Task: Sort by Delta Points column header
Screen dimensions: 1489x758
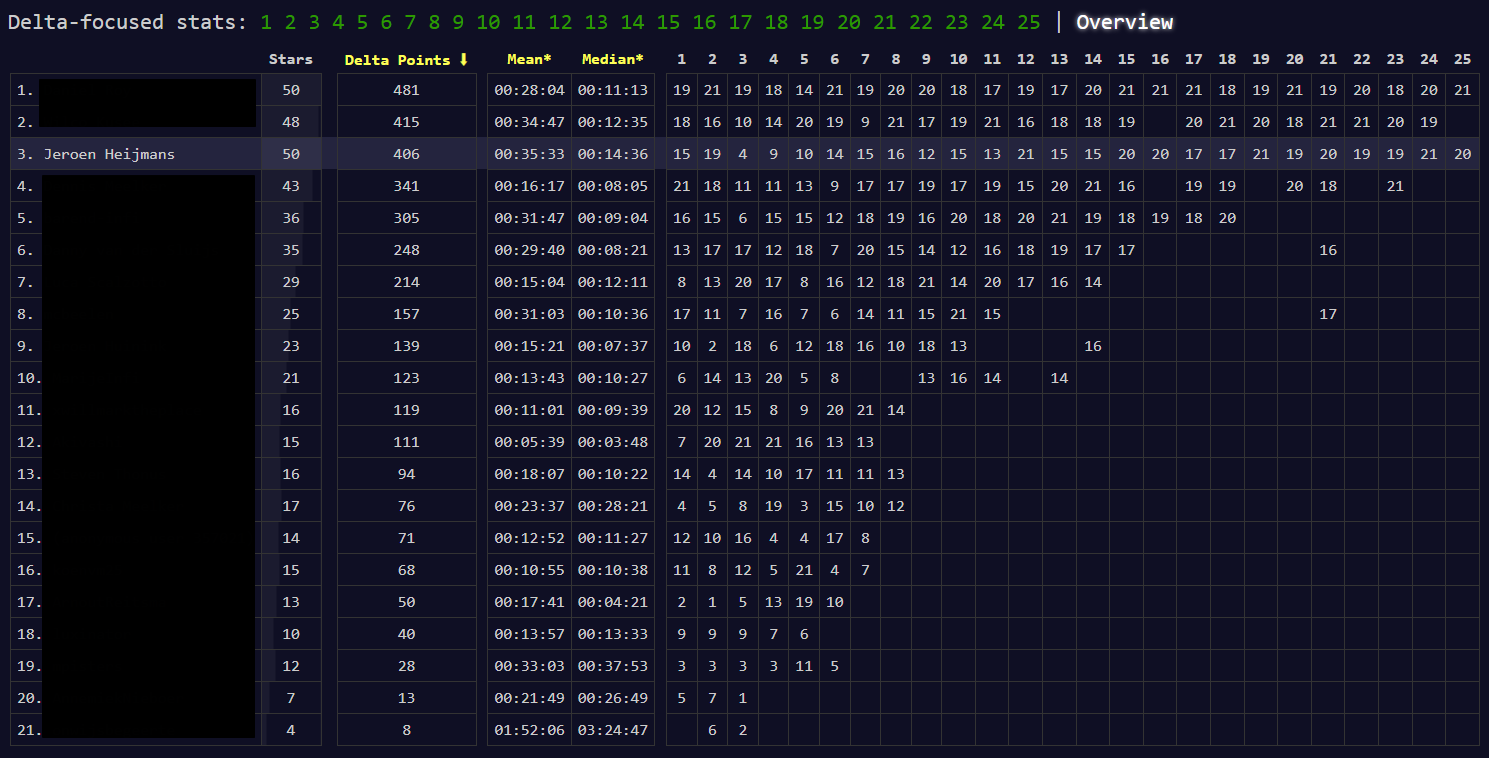Action: [x=406, y=60]
